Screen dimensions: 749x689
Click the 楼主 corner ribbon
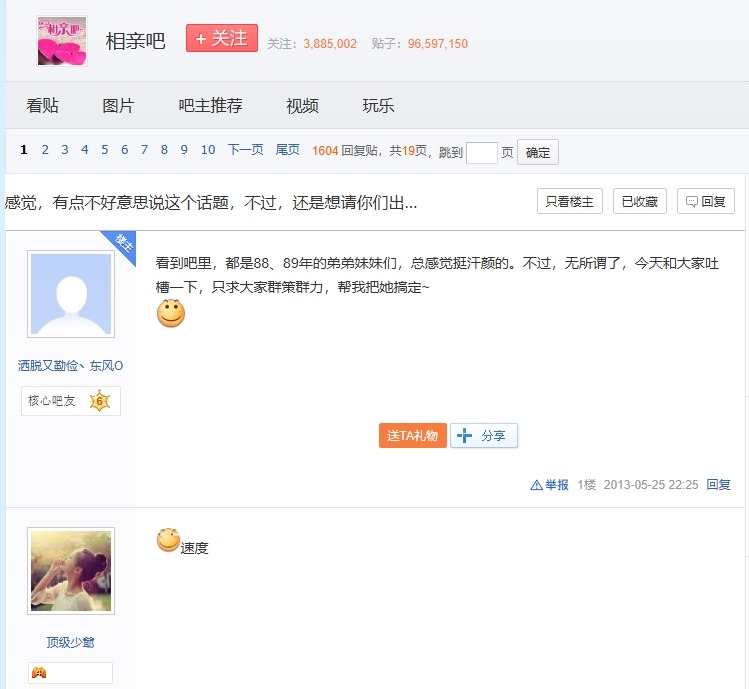pos(123,243)
